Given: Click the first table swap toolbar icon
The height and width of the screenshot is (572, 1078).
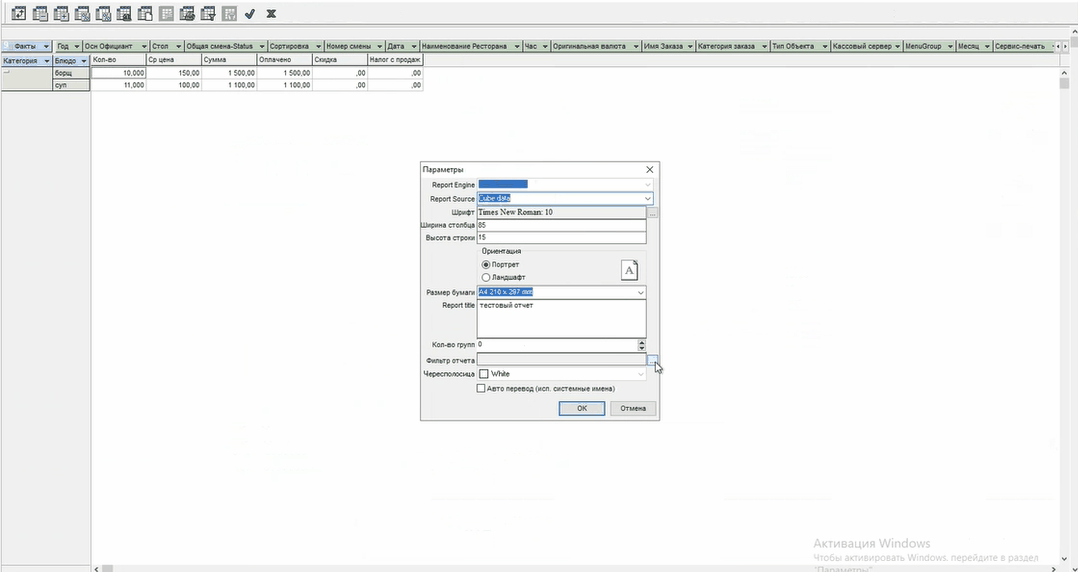Looking at the screenshot, I should point(19,14).
